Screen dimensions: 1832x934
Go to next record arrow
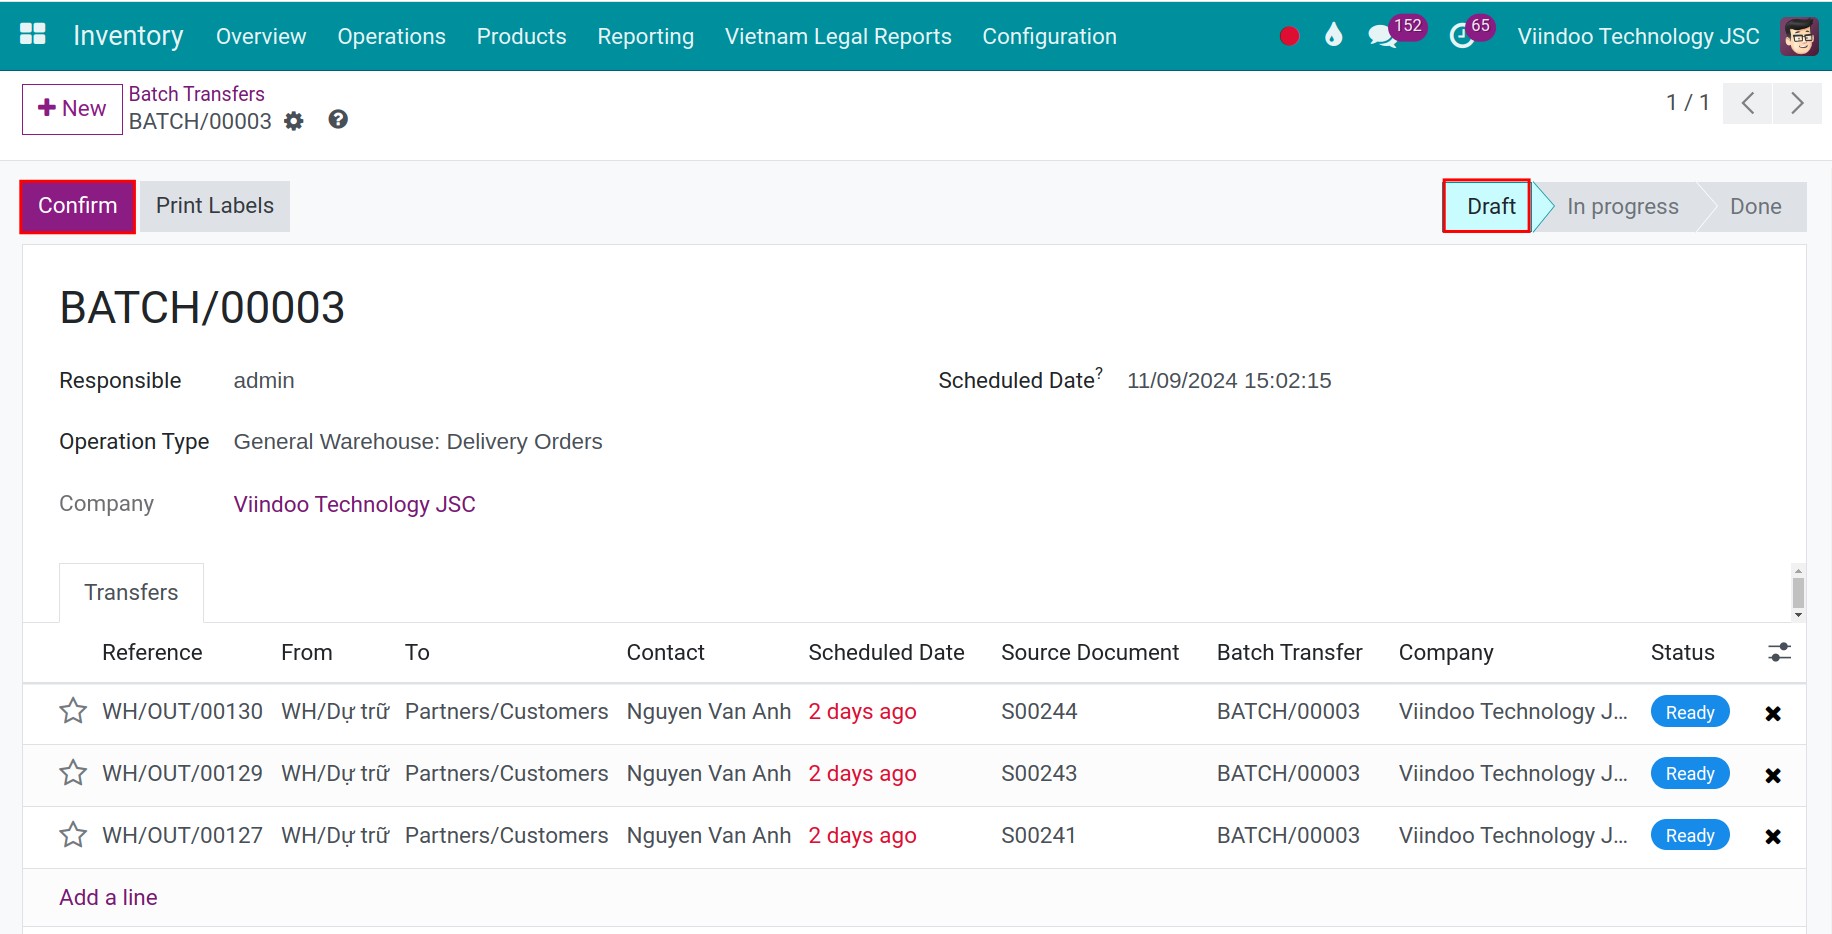point(1797,103)
